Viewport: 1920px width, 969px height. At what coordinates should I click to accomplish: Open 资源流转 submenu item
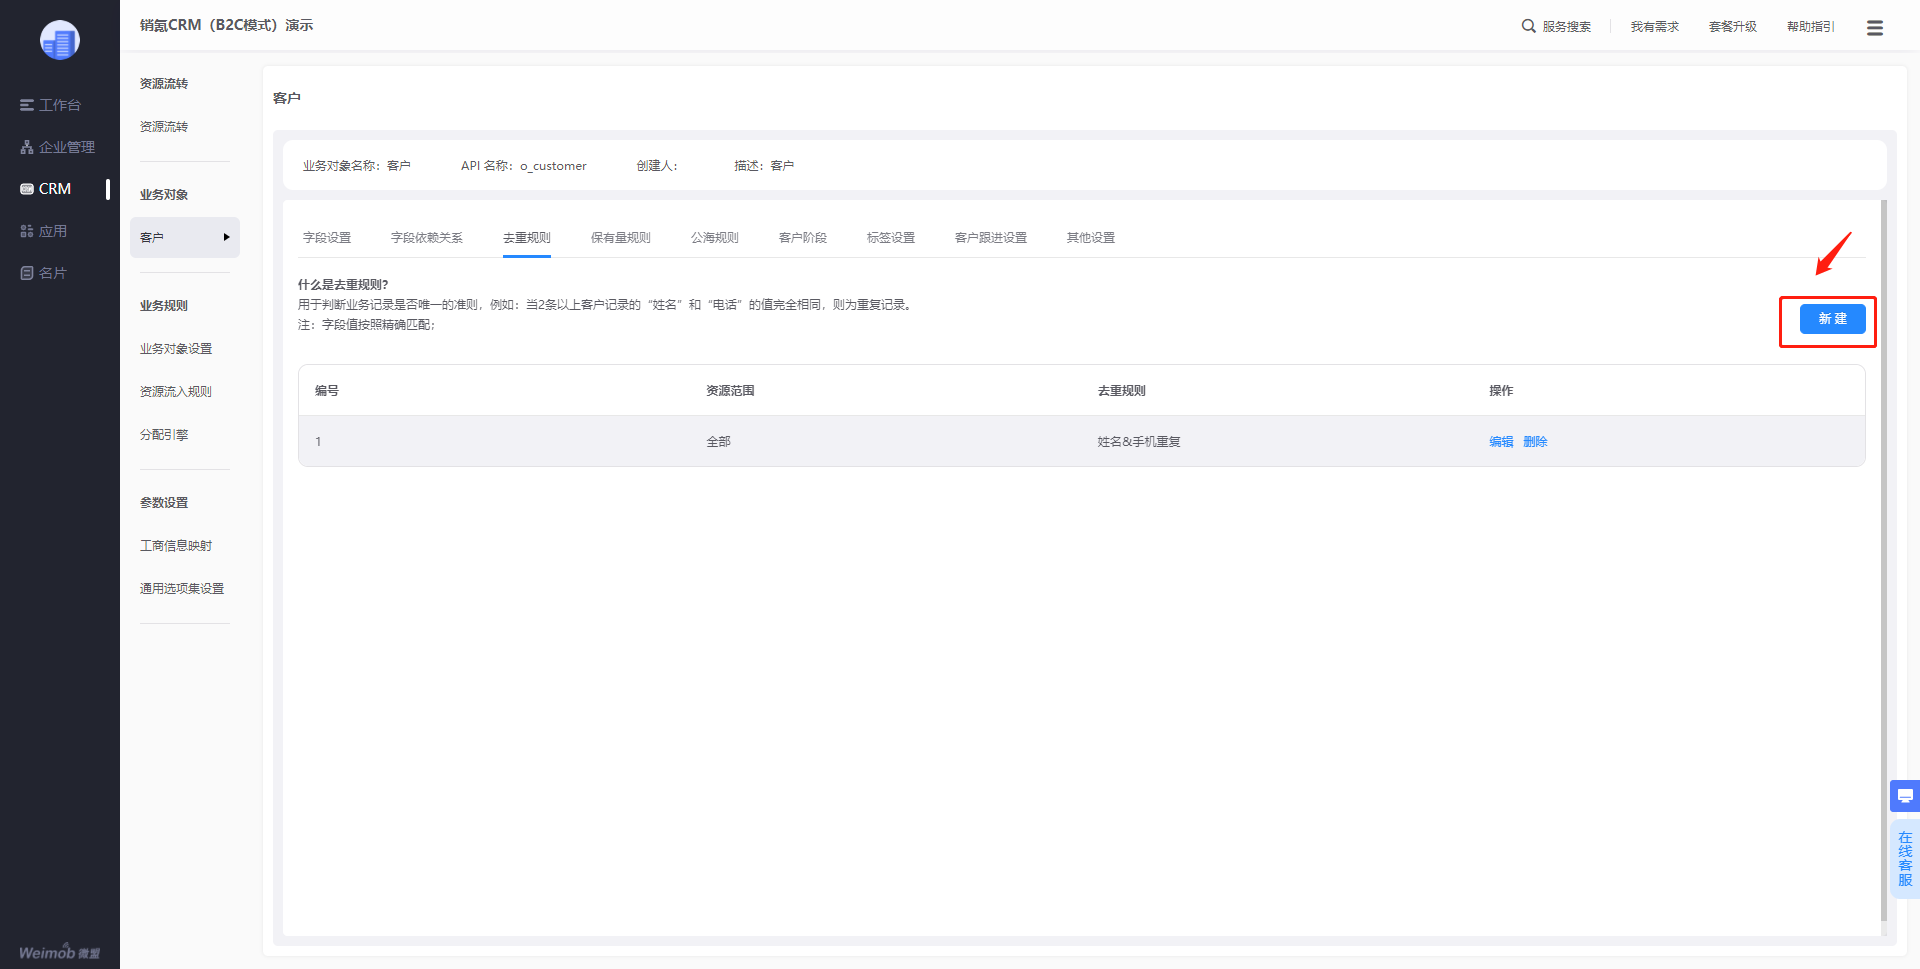tap(164, 127)
